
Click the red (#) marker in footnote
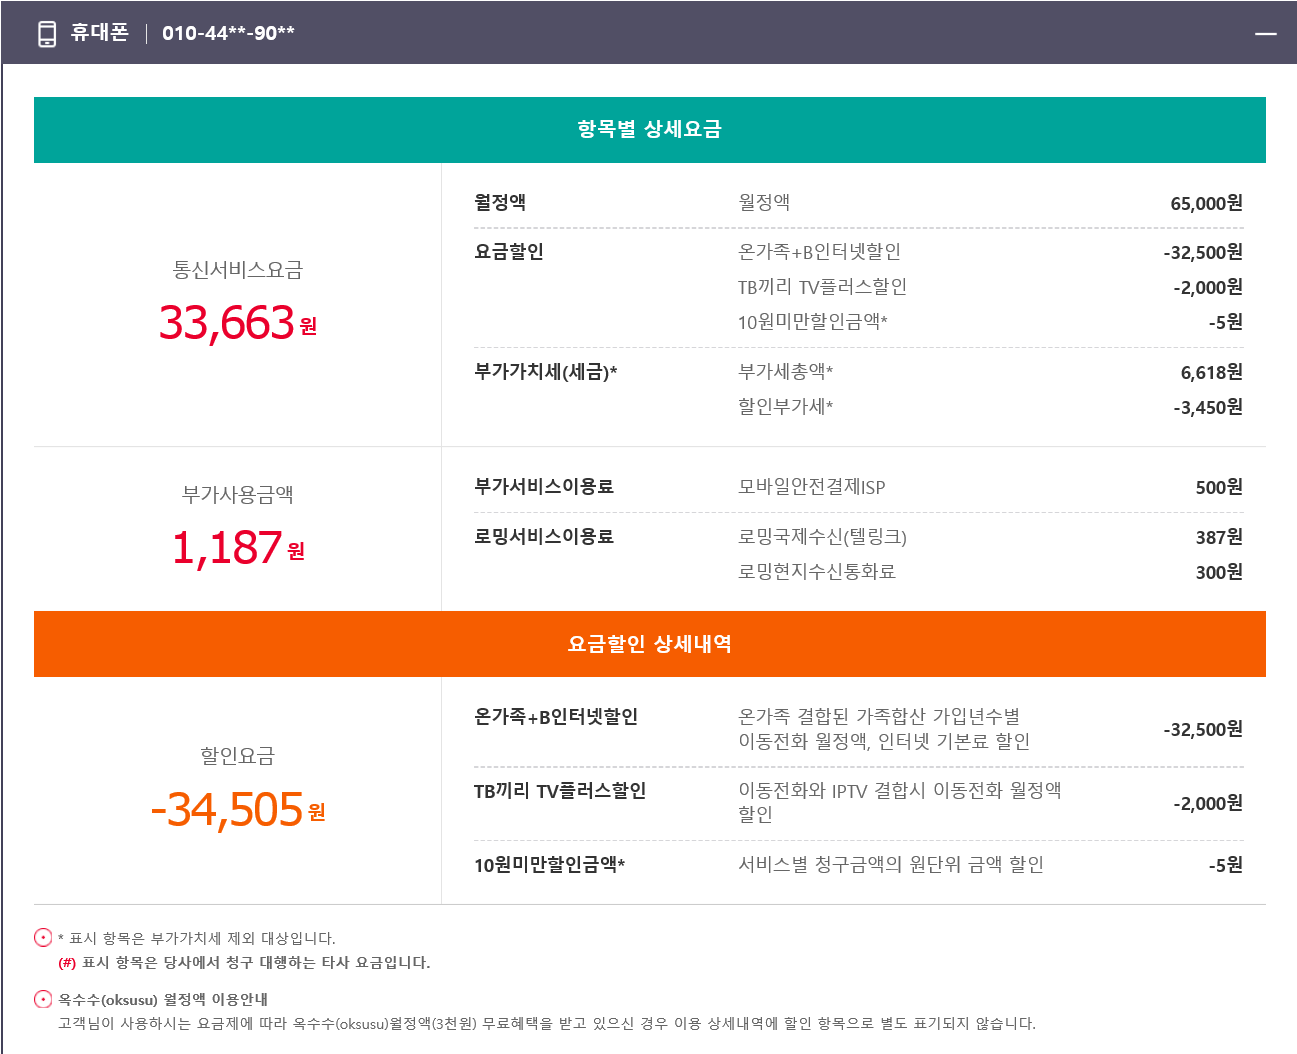(67, 963)
